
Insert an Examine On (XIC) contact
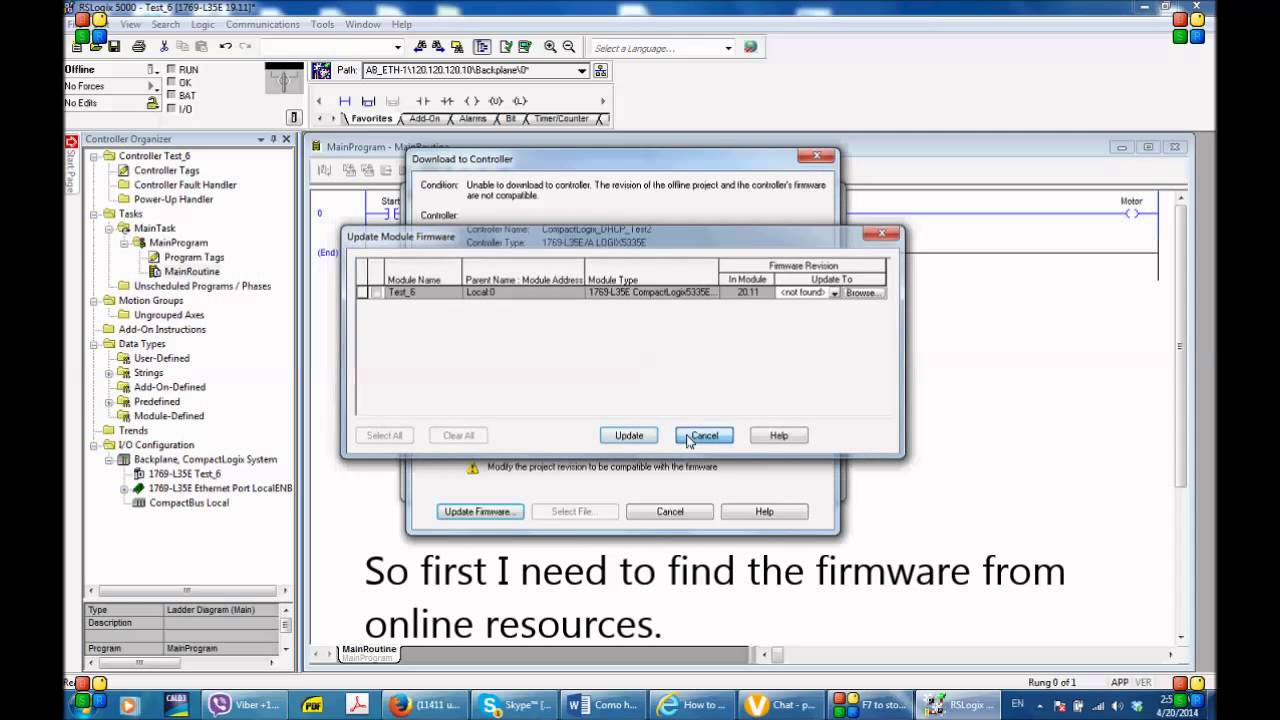422,101
